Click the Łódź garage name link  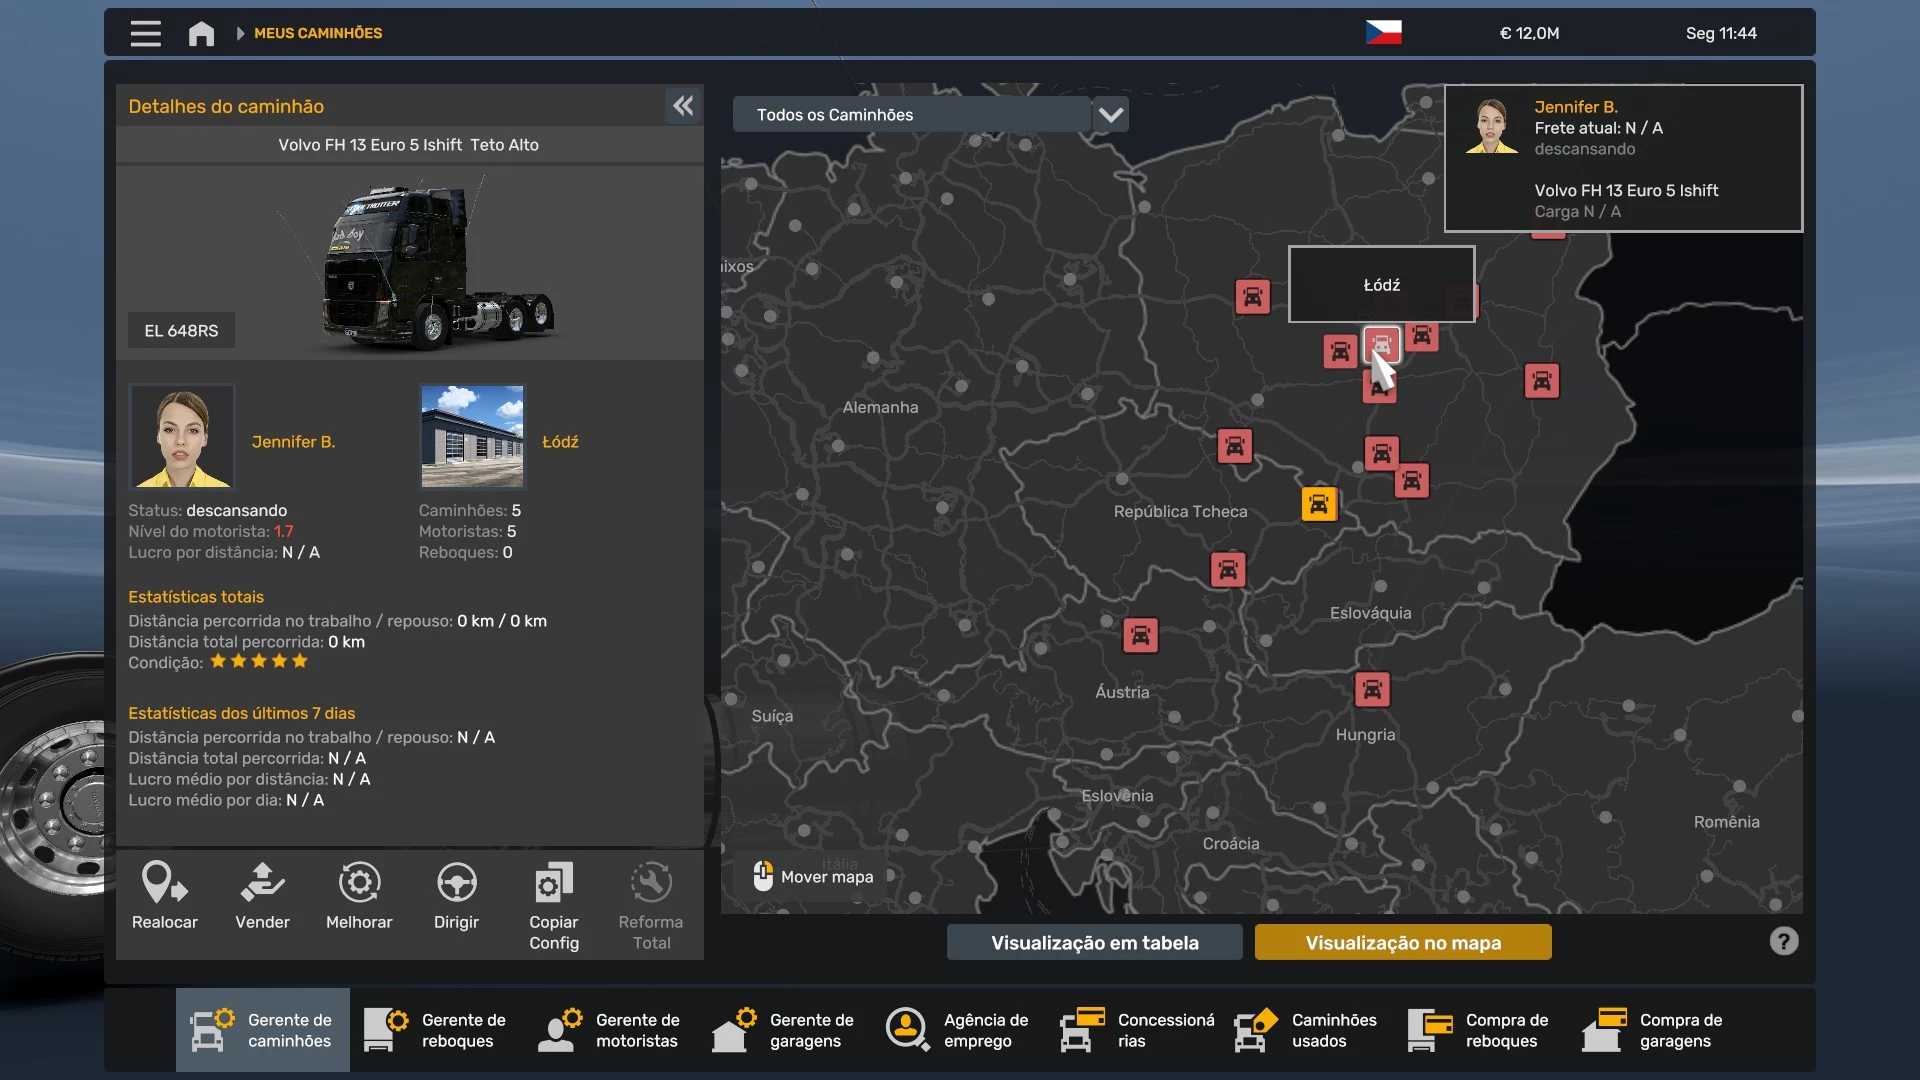tap(560, 441)
